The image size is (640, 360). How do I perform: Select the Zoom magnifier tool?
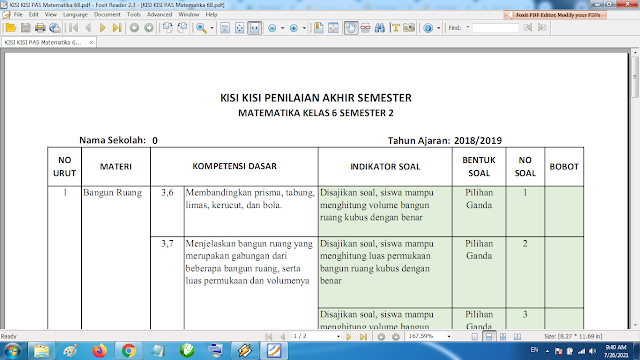coord(201,28)
